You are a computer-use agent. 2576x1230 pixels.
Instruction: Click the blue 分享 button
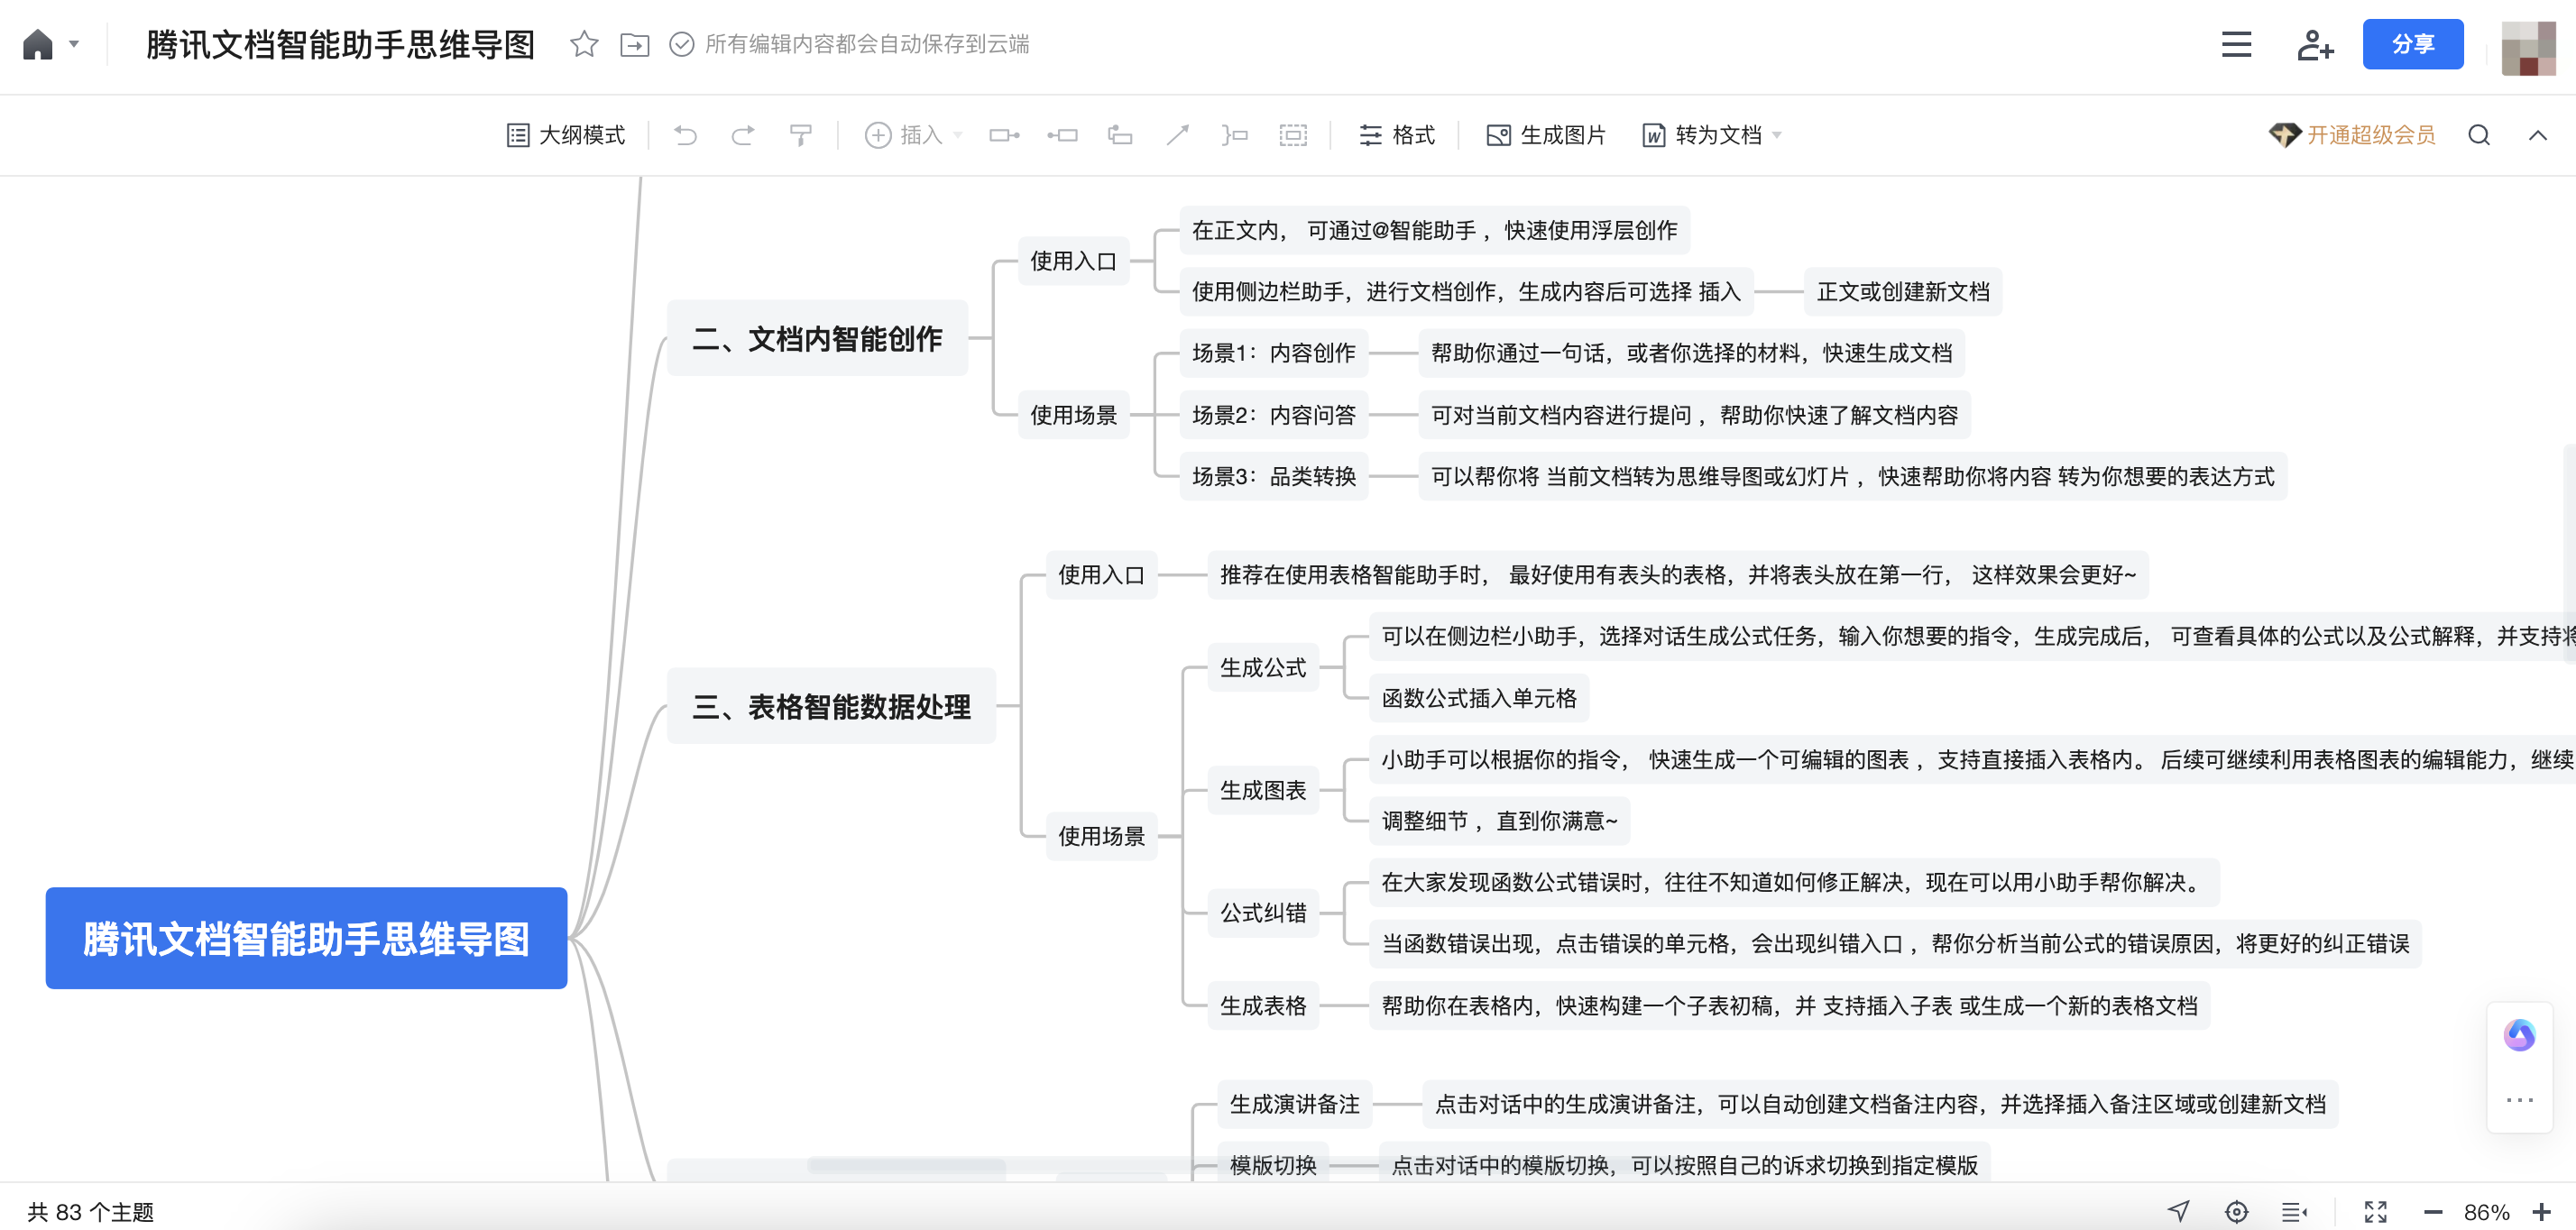click(2412, 44)
